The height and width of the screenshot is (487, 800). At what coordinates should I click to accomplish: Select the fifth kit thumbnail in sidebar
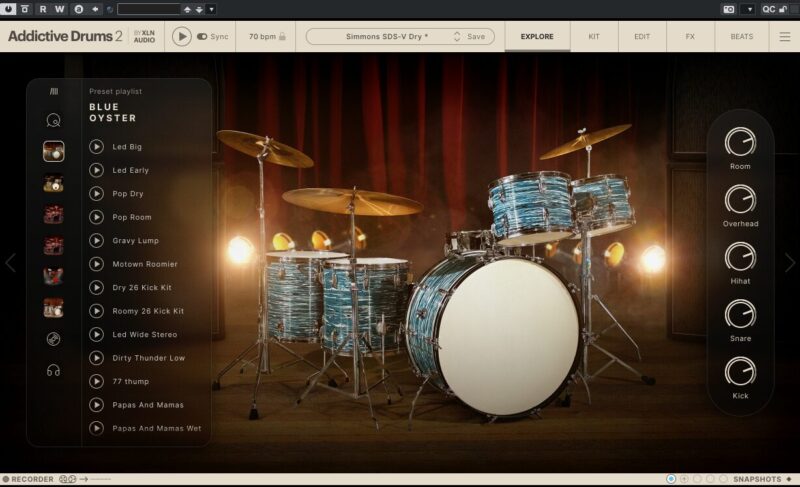point(54,277)
